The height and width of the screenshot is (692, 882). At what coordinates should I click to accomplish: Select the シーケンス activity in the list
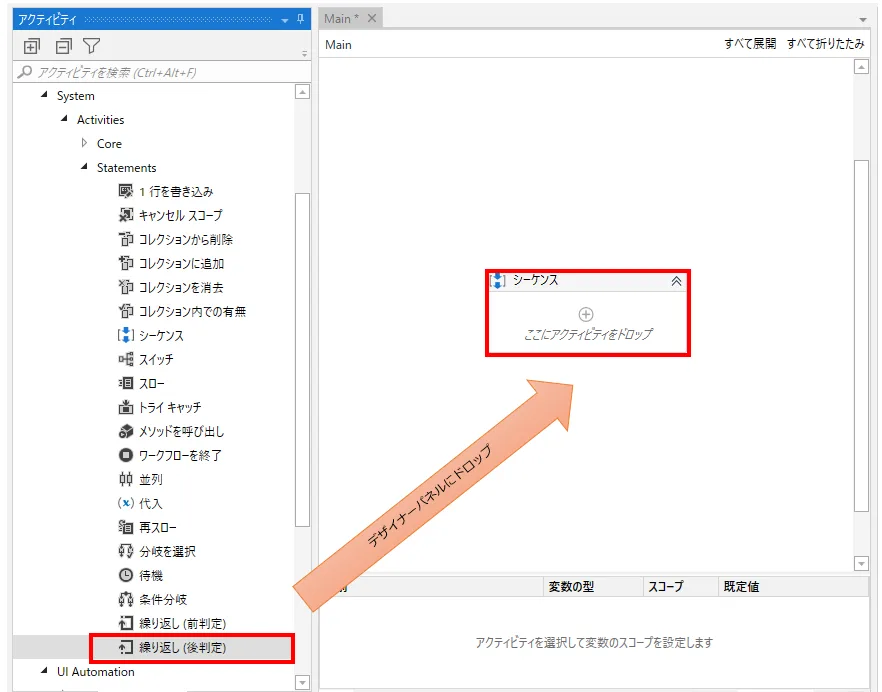pos(160,336)
